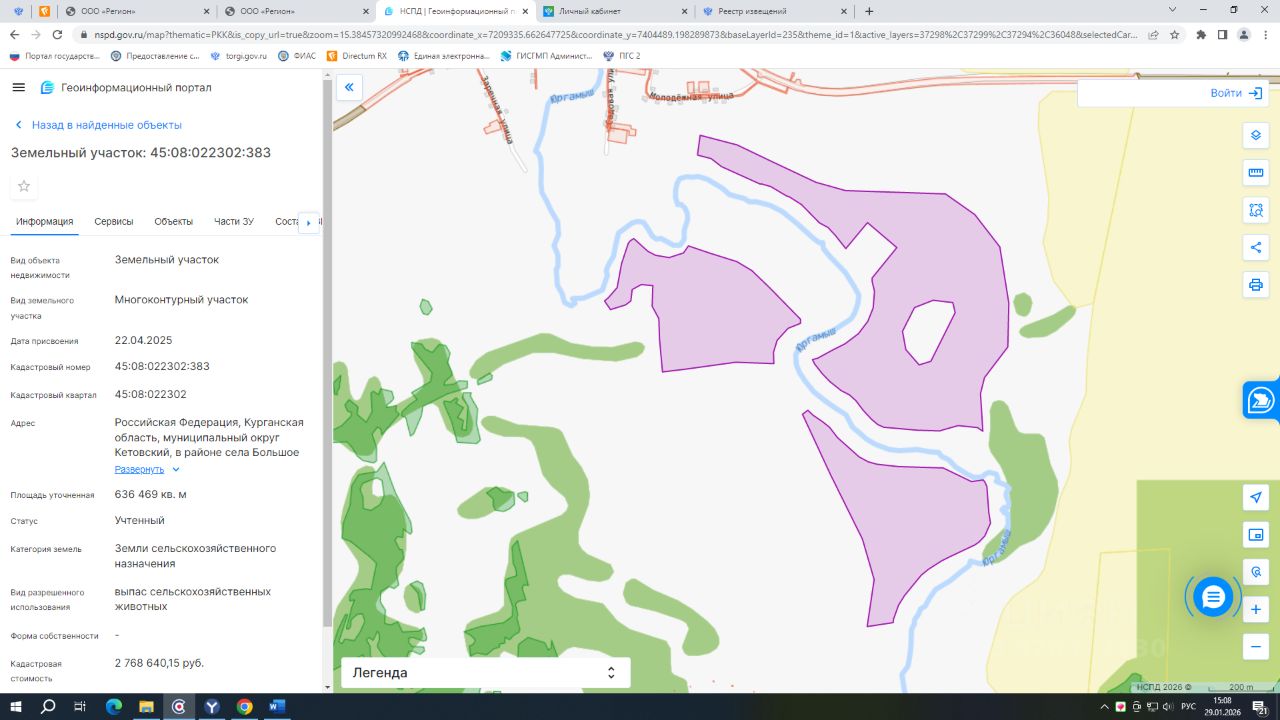This screenshot has height=720, width=1280.
Task: Switch to the Части ЗУ tab
Action: click(x=234, y=222)
